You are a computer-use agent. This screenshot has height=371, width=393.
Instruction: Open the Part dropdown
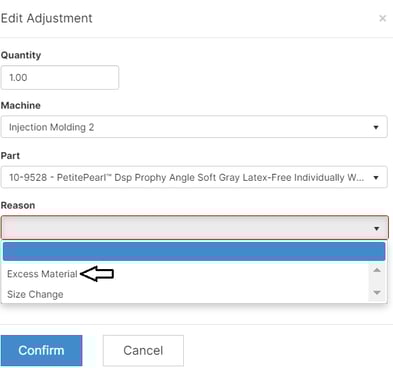(194, 177)
